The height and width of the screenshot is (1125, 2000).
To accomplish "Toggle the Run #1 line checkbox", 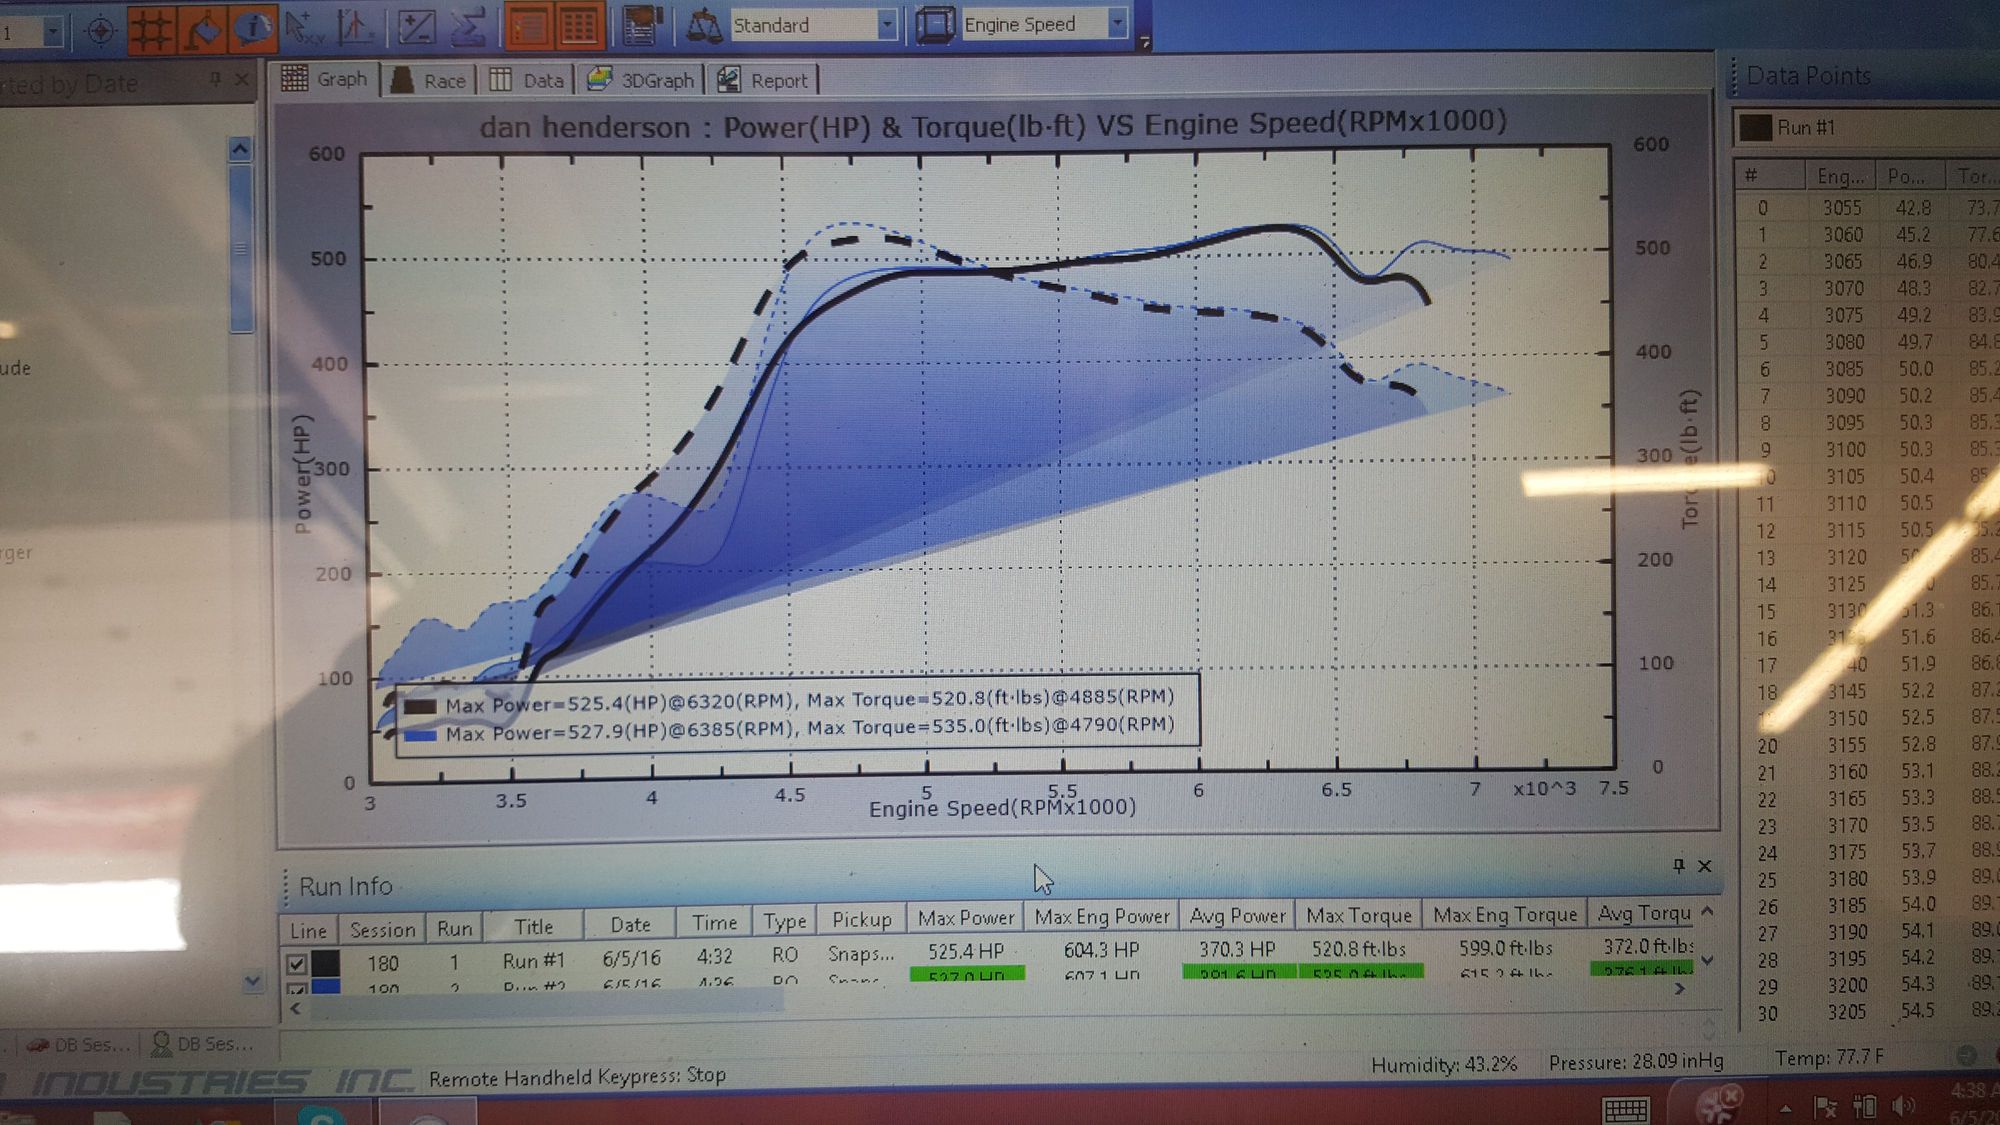I will tap(296, 963).
